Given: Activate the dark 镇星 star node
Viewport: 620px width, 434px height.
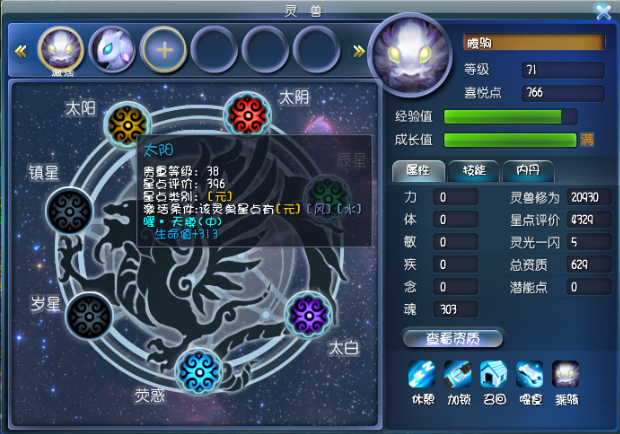Looking at the screenshot, I should coord(70,211).
